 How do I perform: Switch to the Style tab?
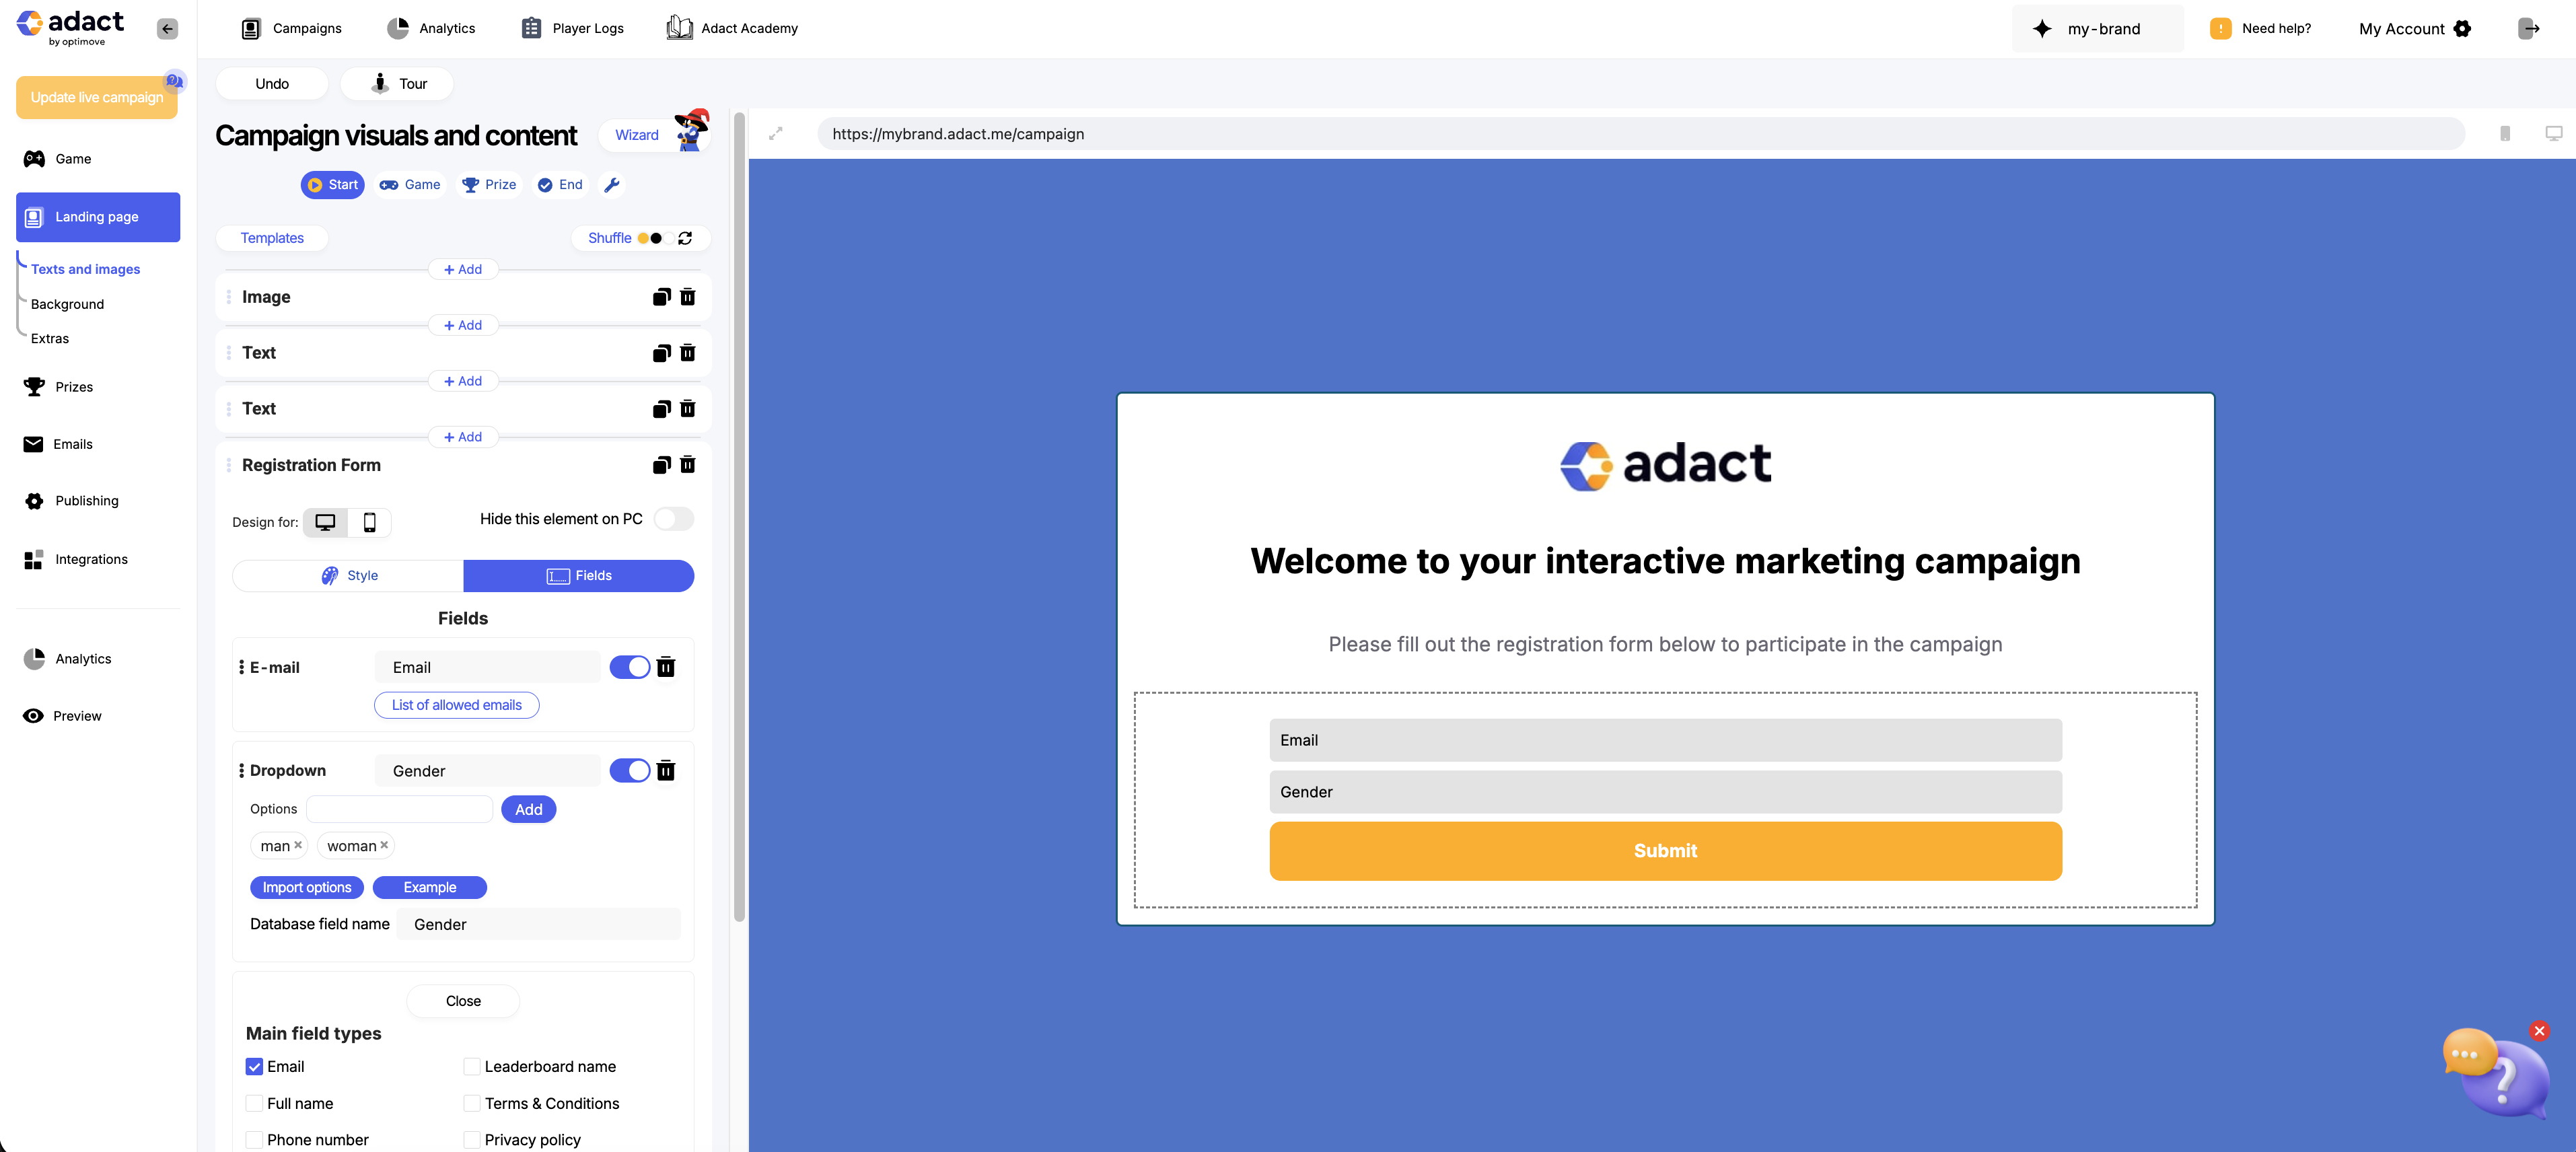[x=349, y=576]
